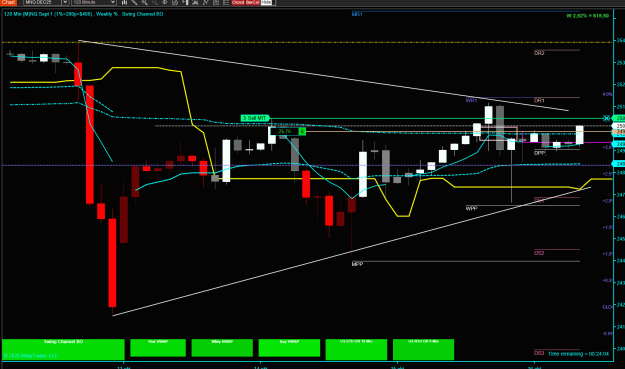
Task: Toggle the US ETH OR 15 Min button
Action: [x=356, y=349]
